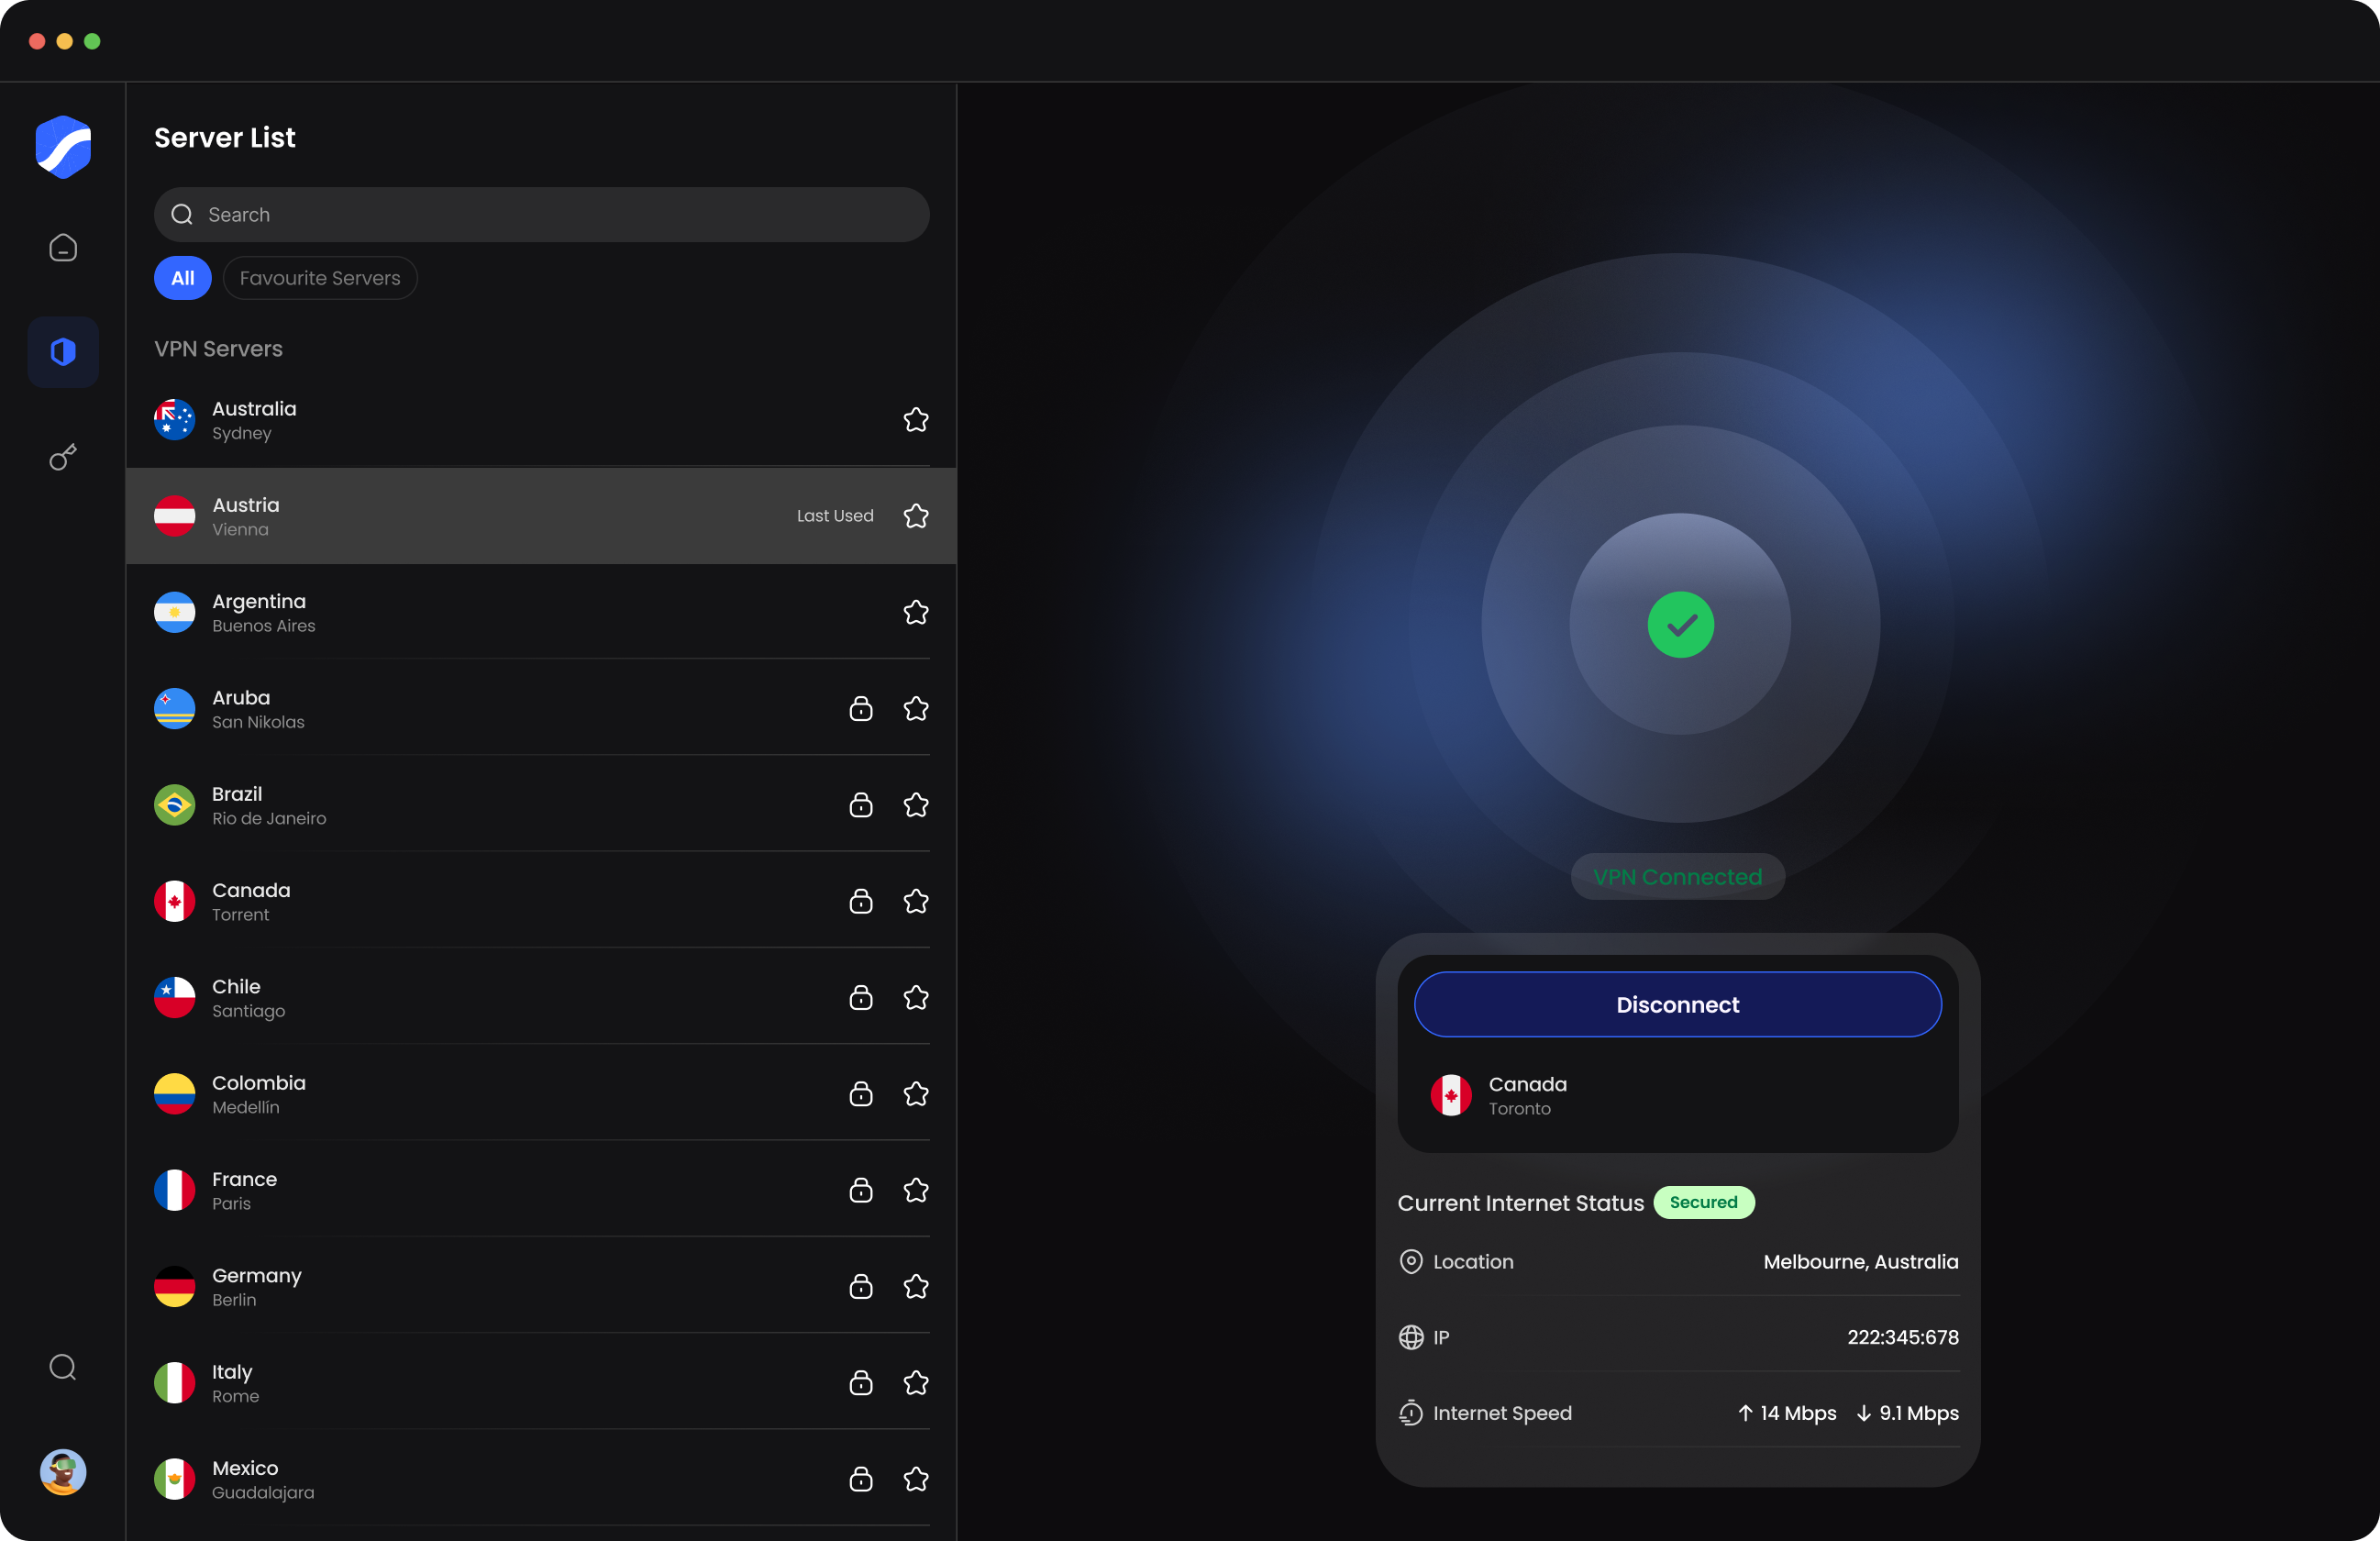Click the app logo at top left
Viewport: 2380px width, 1541px height.
(63, 147)
